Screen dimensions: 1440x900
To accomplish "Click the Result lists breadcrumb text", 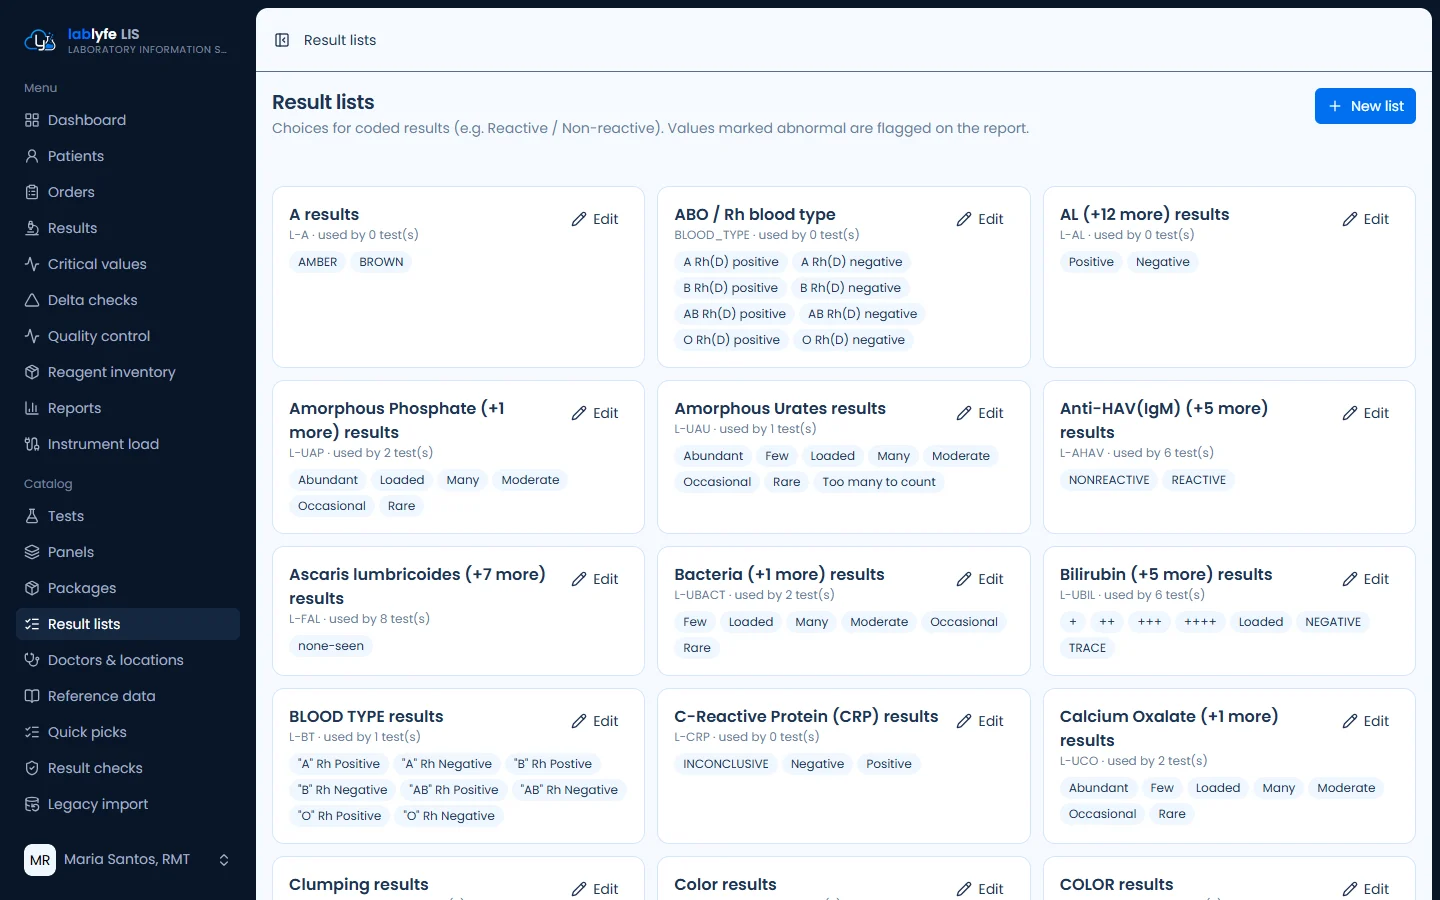I will [x=340, y=40].
